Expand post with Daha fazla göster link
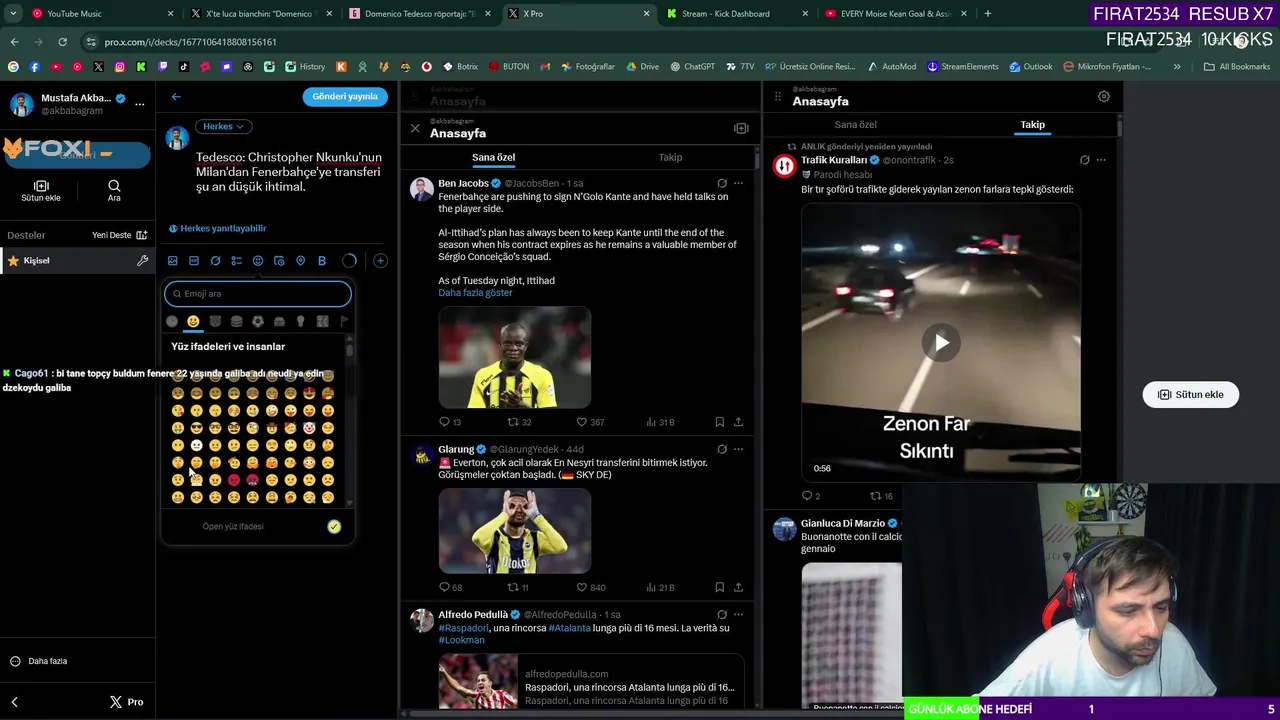This screenshot has width=1280, height=720. pyautogui.click(x=475, y=293)
